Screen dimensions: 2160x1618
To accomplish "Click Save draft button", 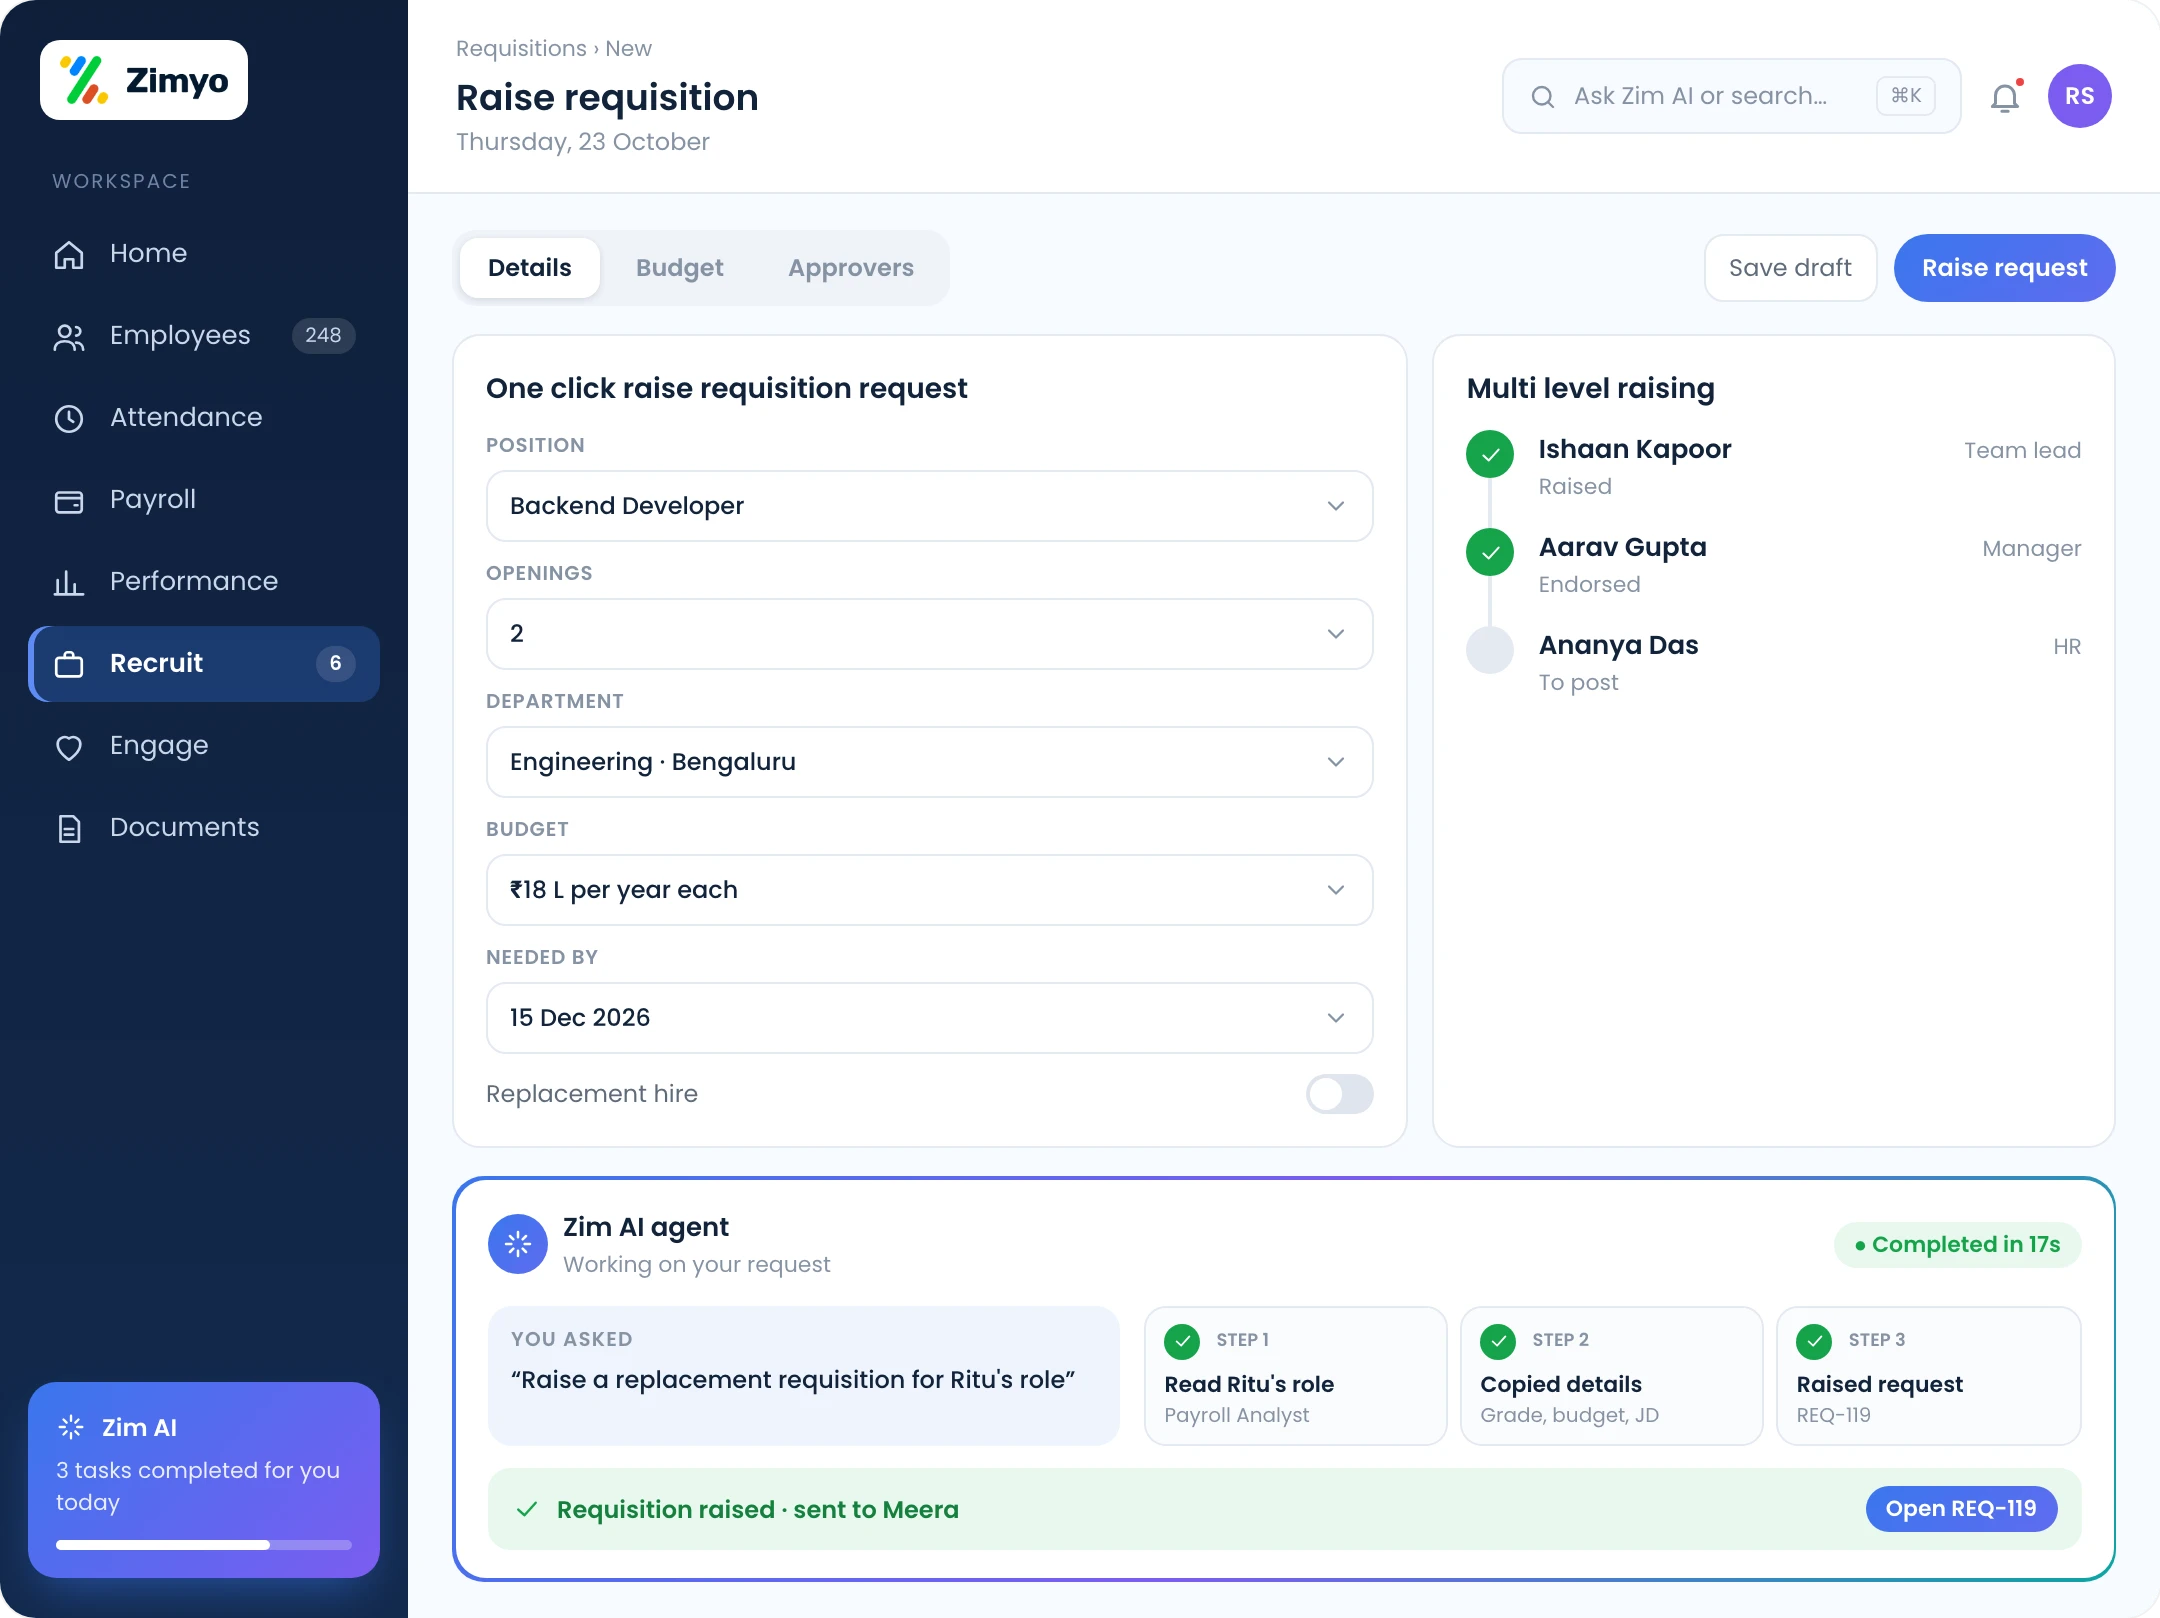I will click(x=1790, y=268).
